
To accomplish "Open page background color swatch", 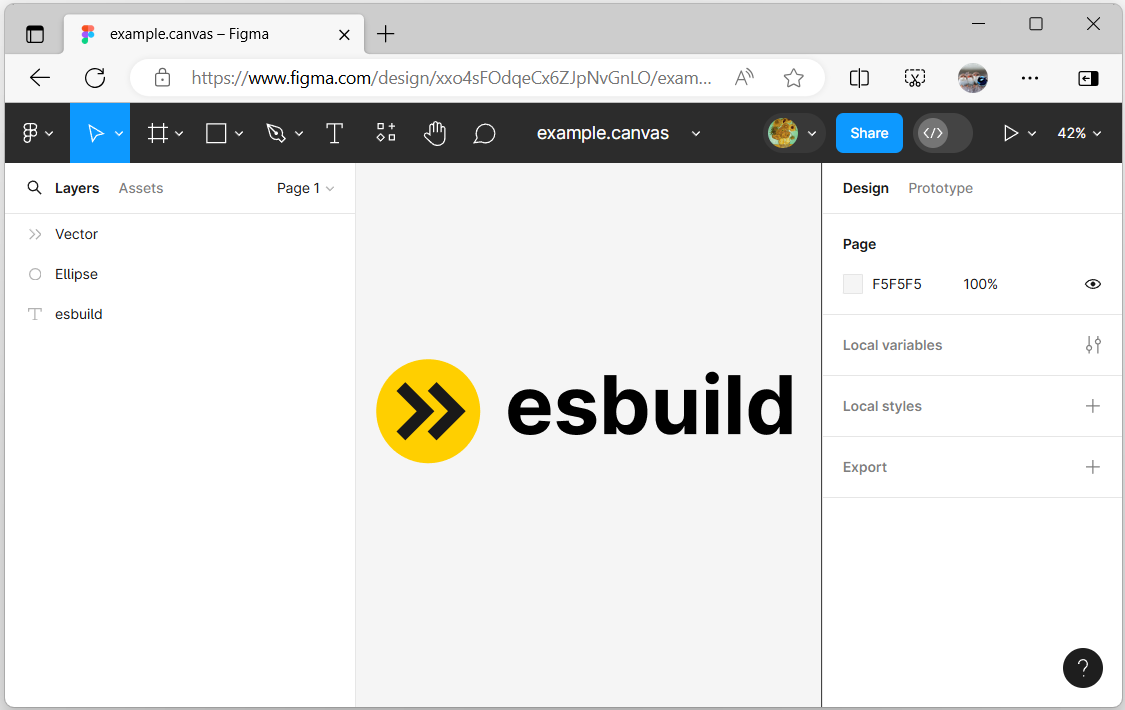I will tap(852, 284).
